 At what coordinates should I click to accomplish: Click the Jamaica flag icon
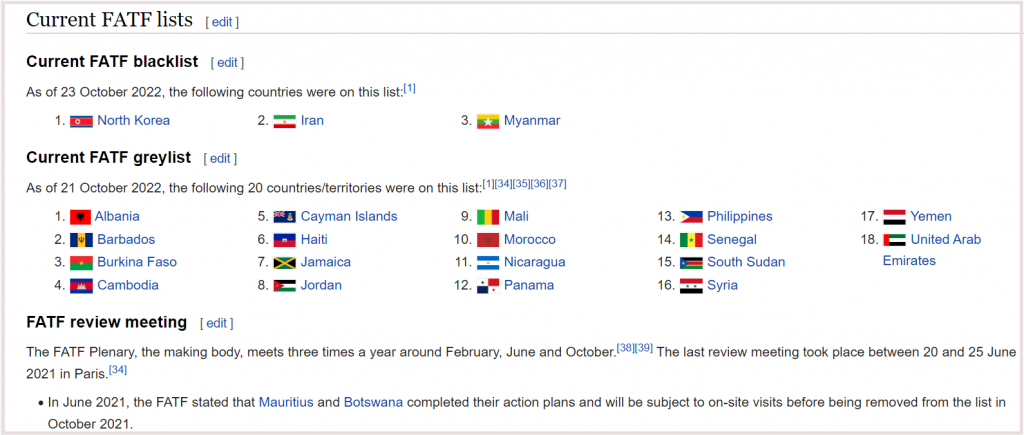284,263
